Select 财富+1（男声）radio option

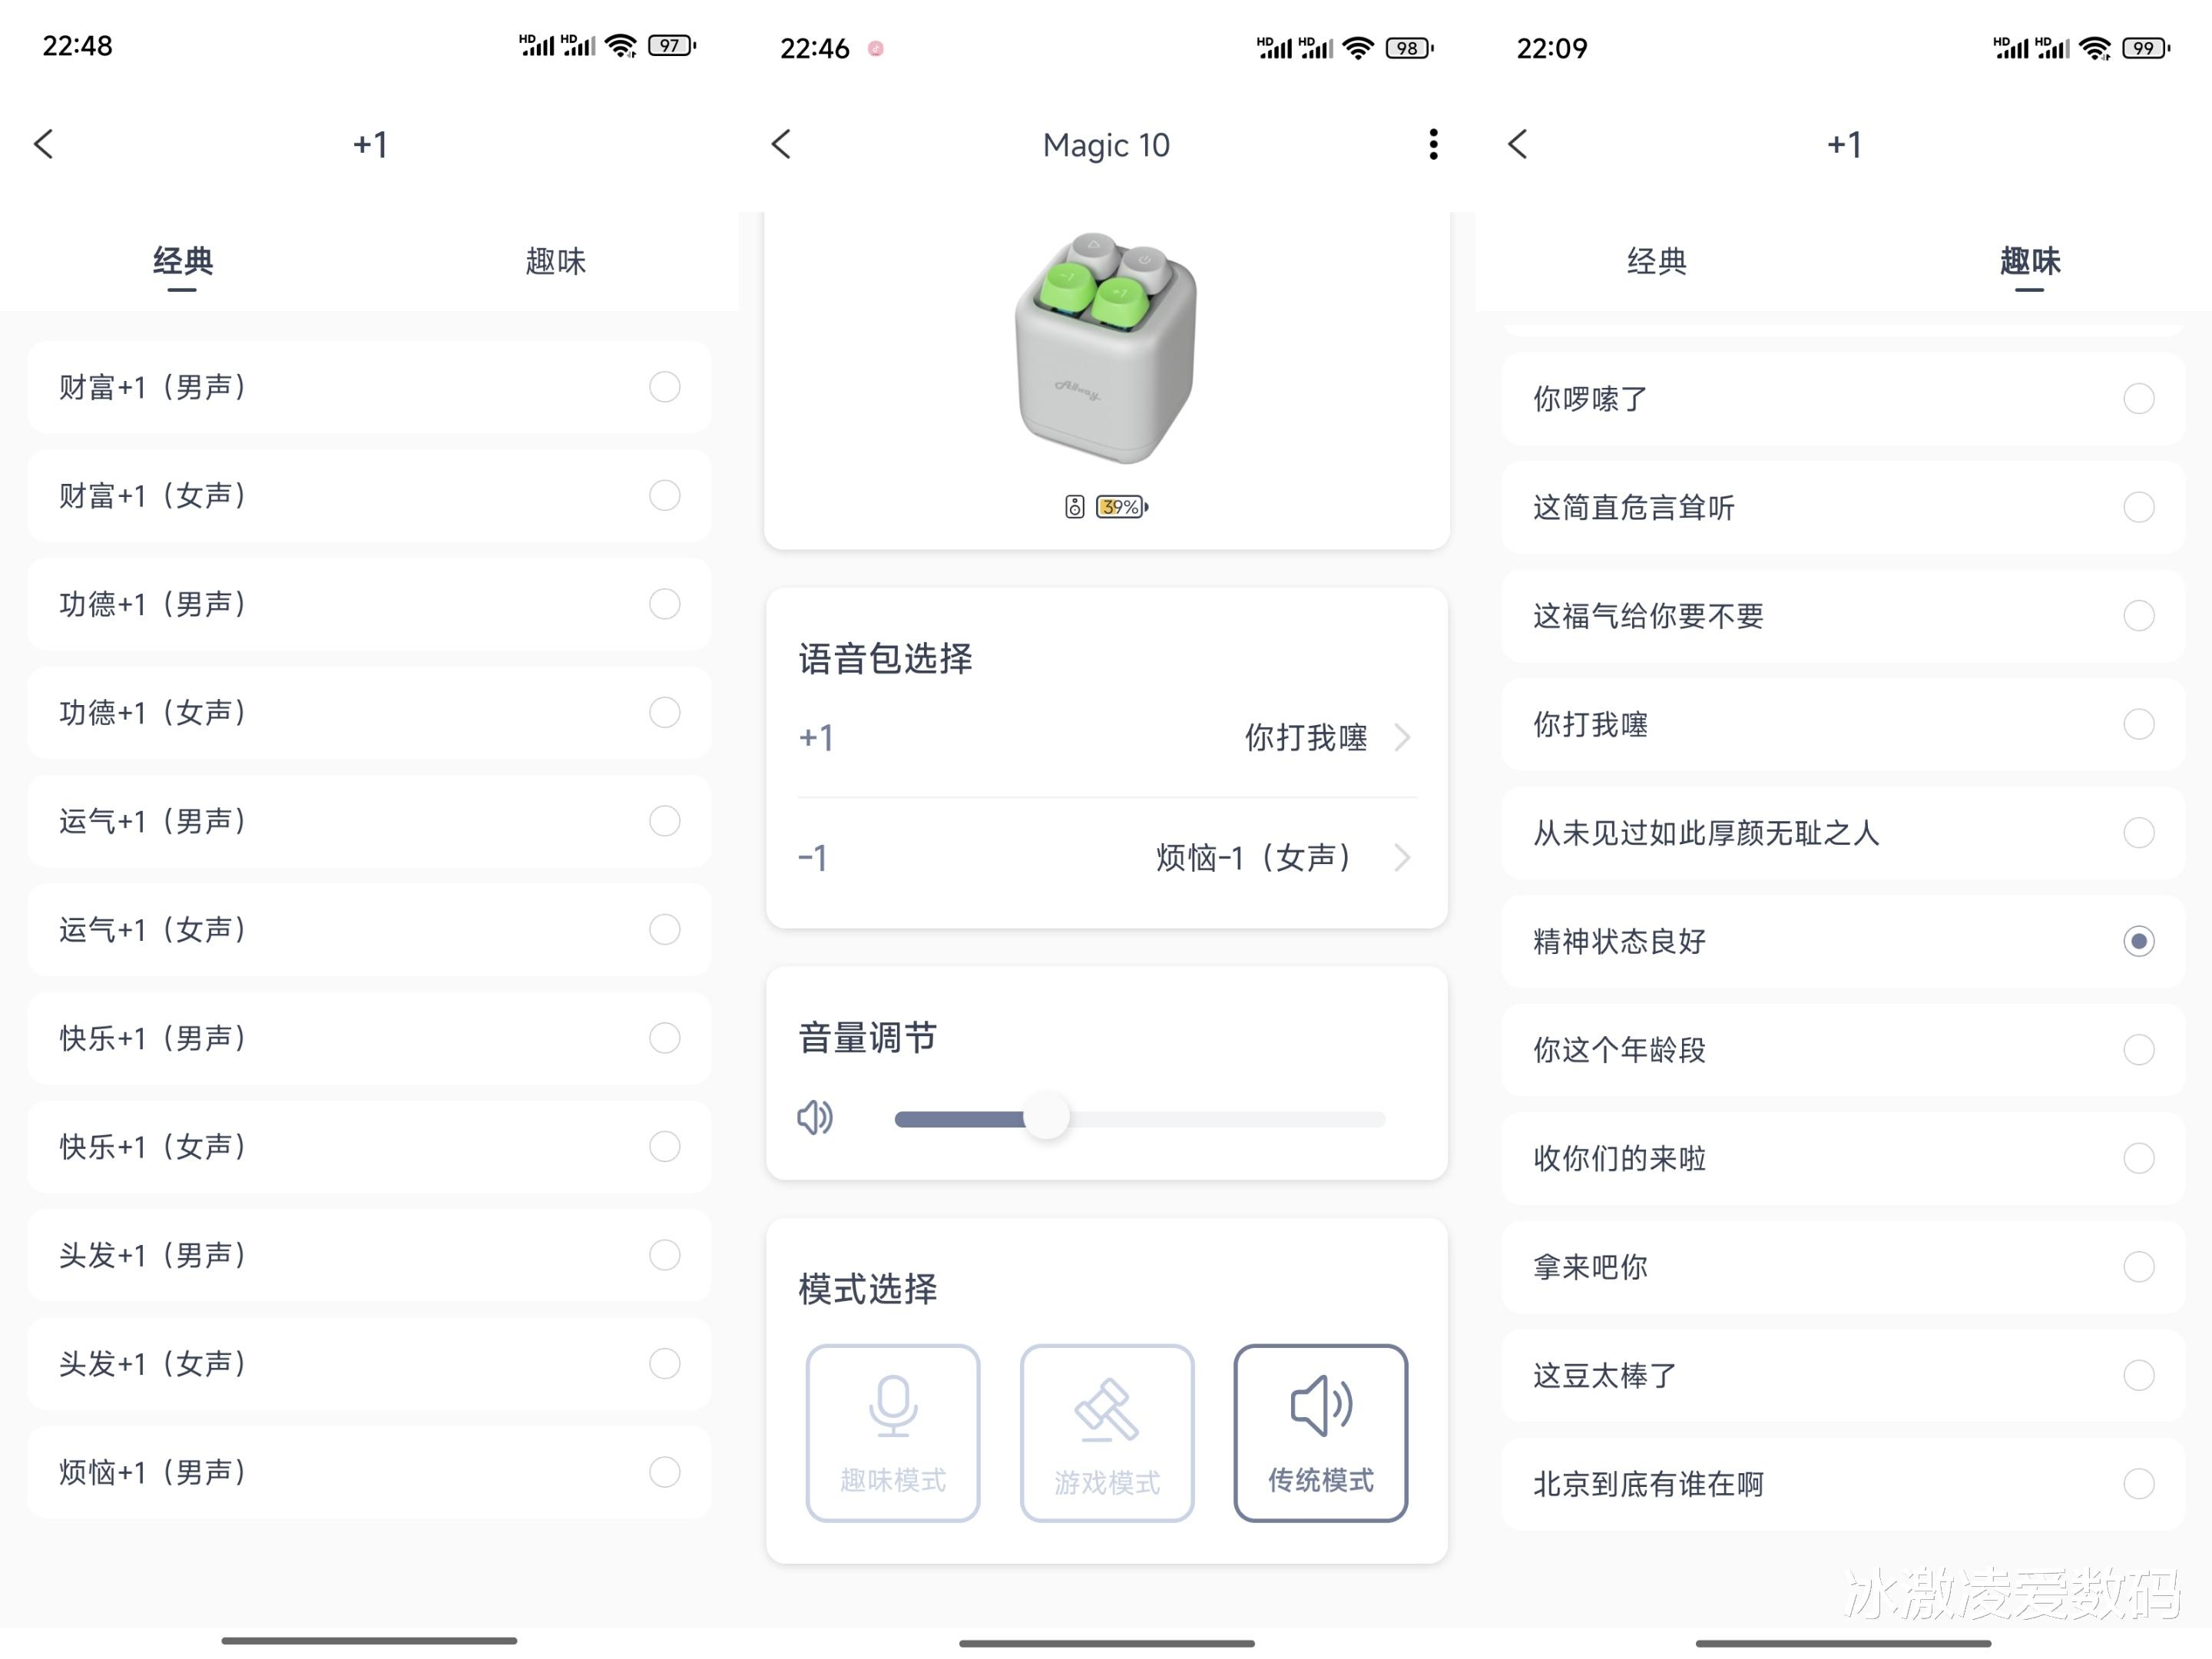pyautogui.click(x=664, y=387)
